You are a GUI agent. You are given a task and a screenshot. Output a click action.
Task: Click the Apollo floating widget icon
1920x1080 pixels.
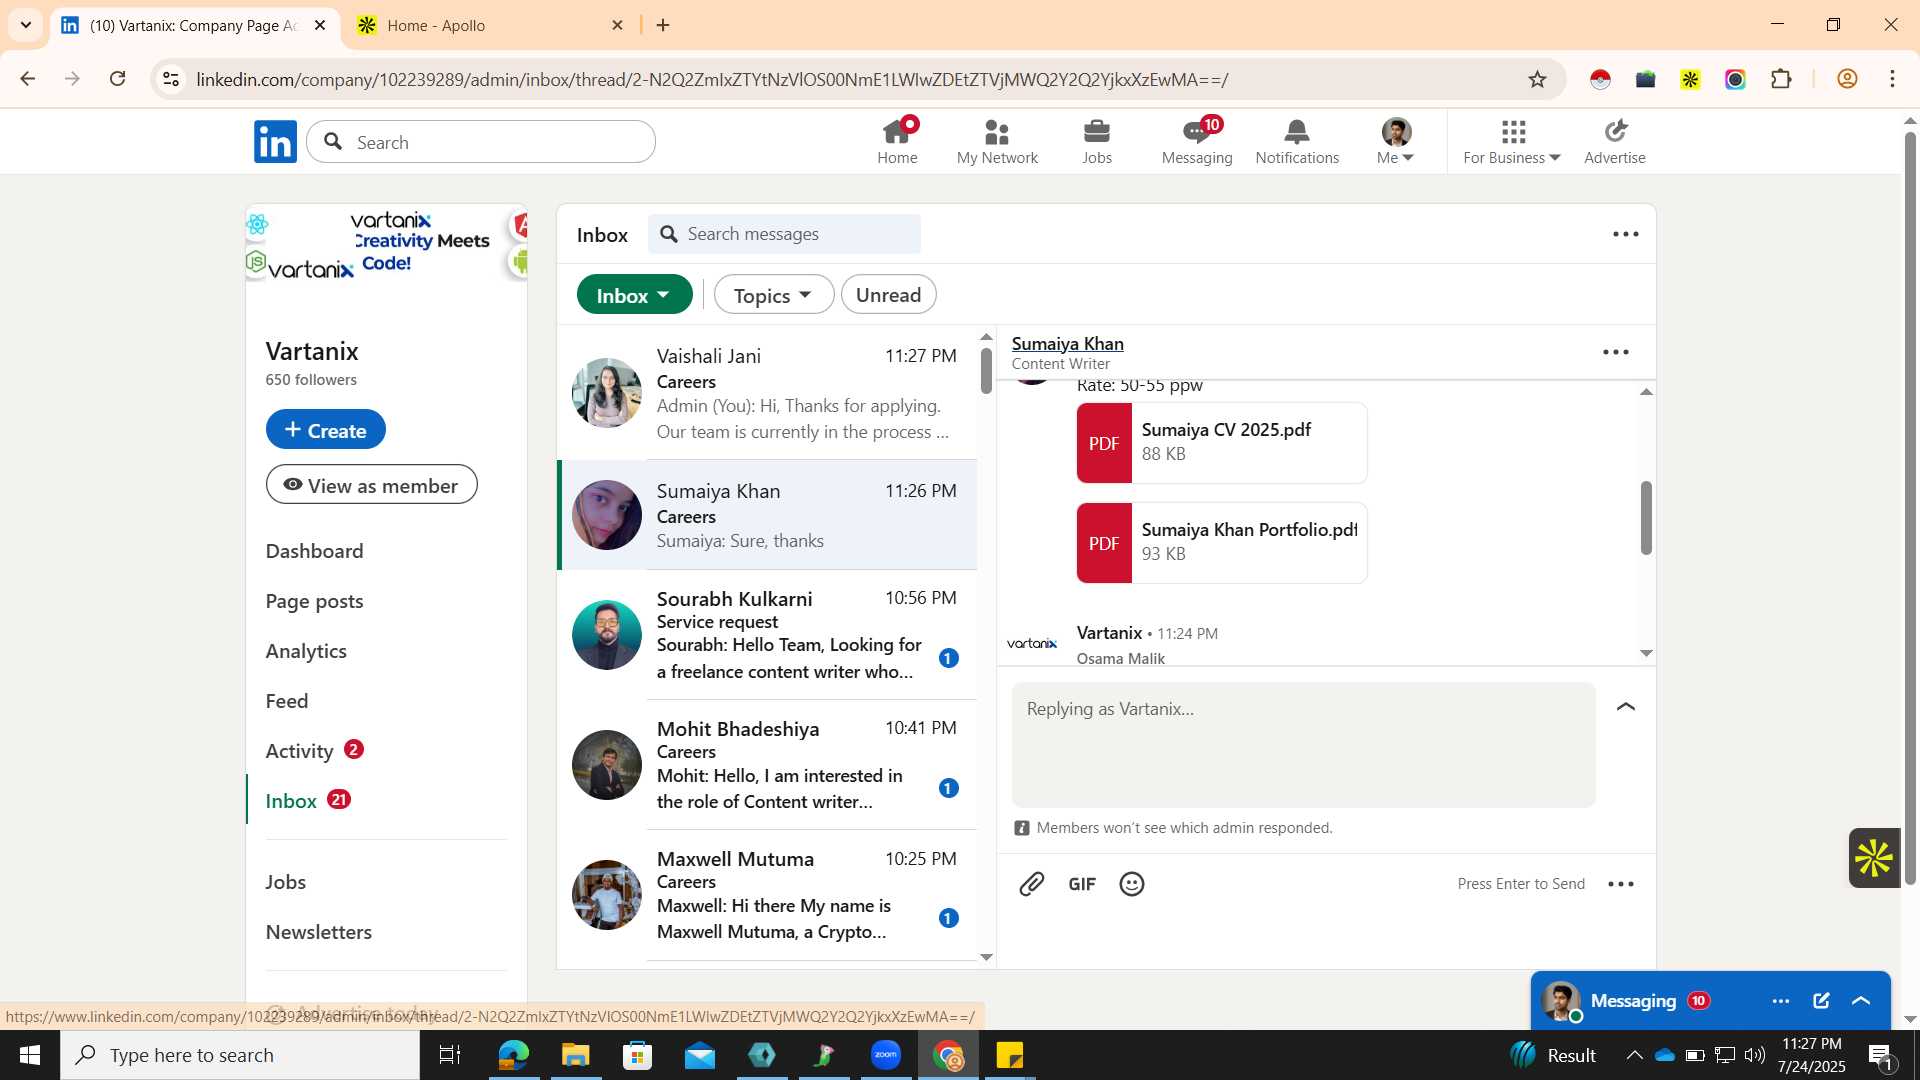click(1874, 858)
